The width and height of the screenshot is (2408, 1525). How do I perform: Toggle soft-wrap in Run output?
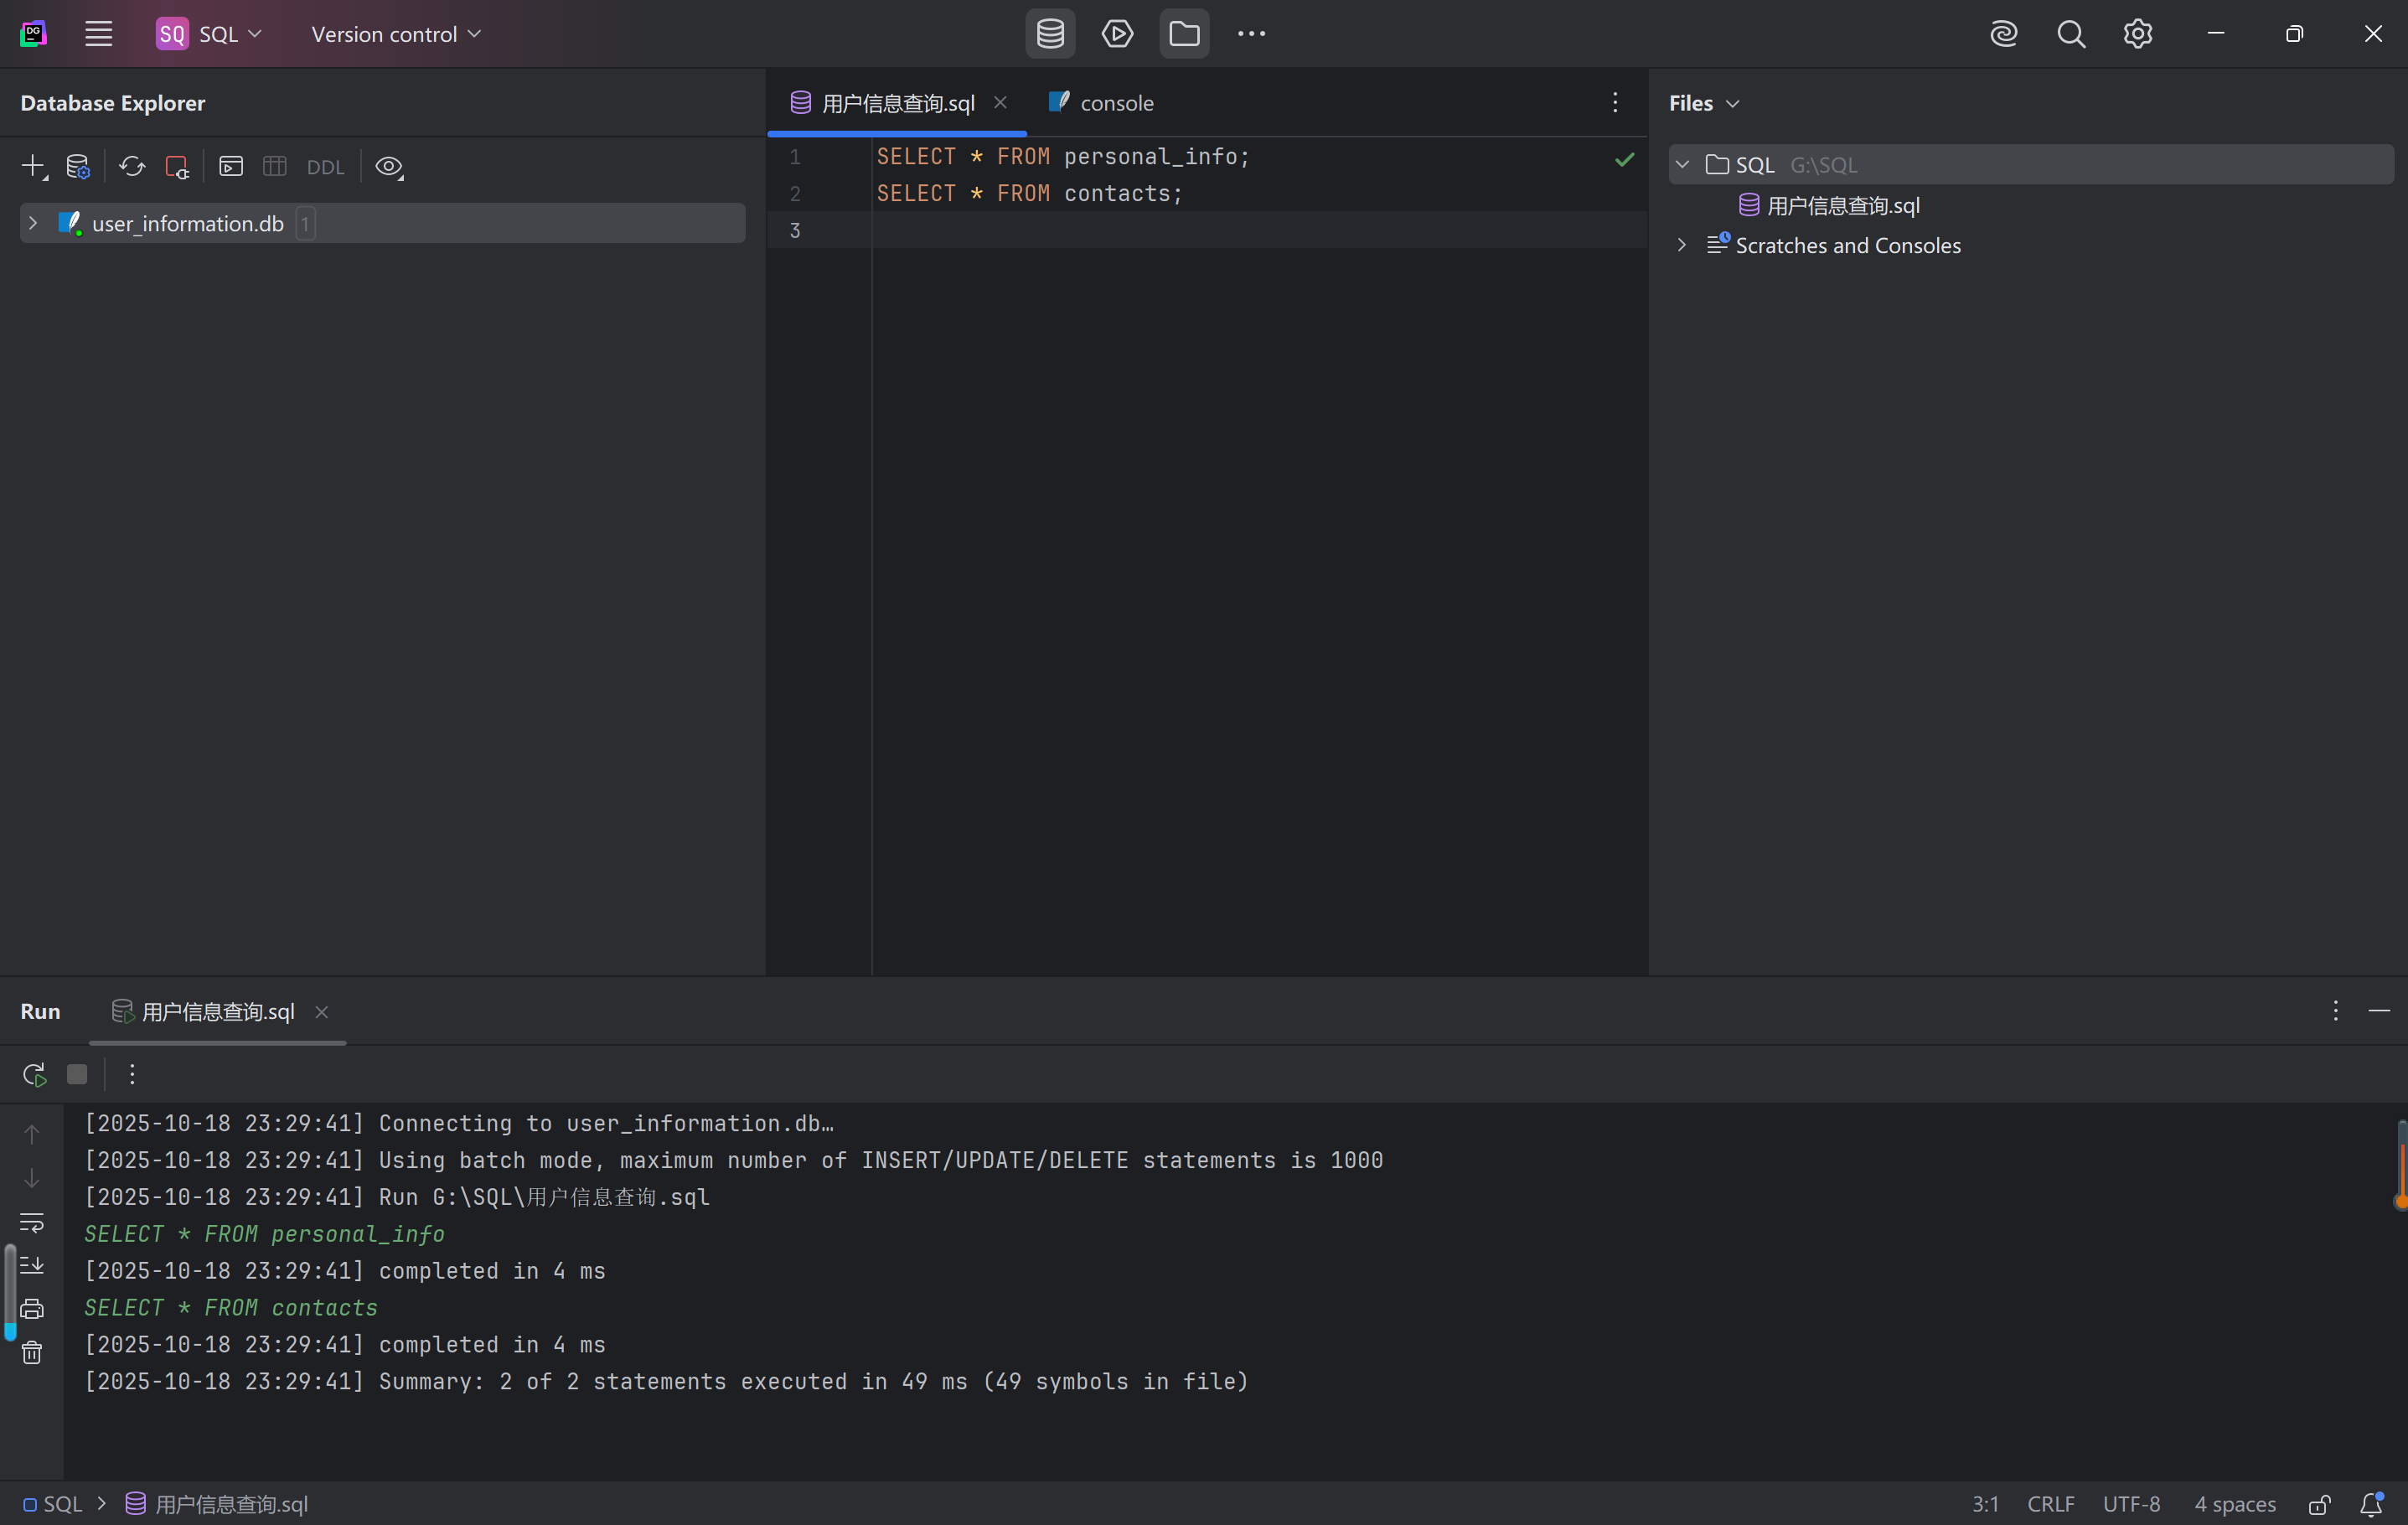(32, 1222)
